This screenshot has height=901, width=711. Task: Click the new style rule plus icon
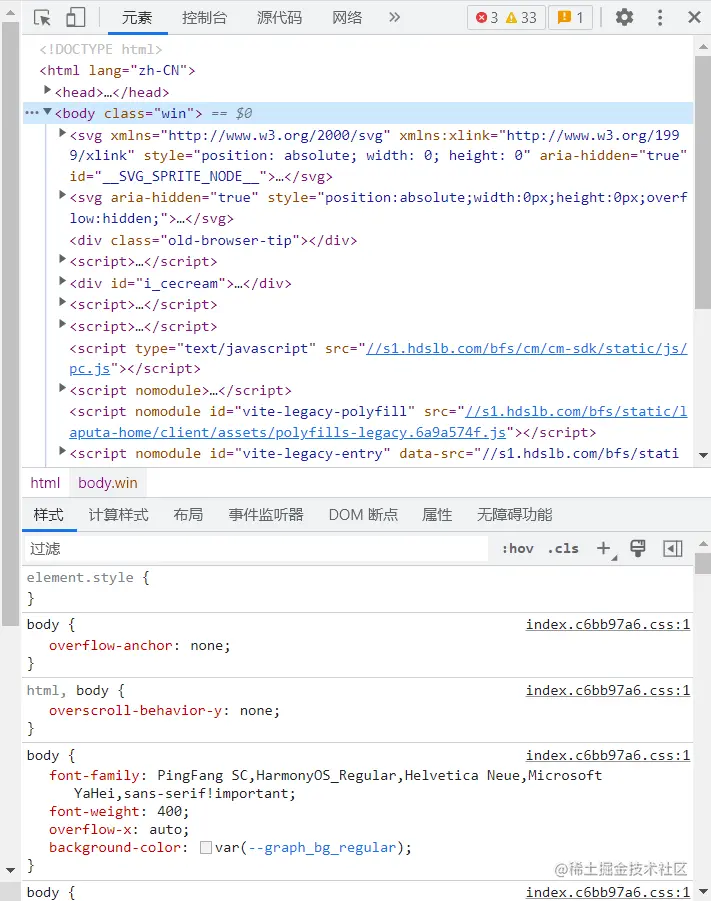tap(604, 548)
